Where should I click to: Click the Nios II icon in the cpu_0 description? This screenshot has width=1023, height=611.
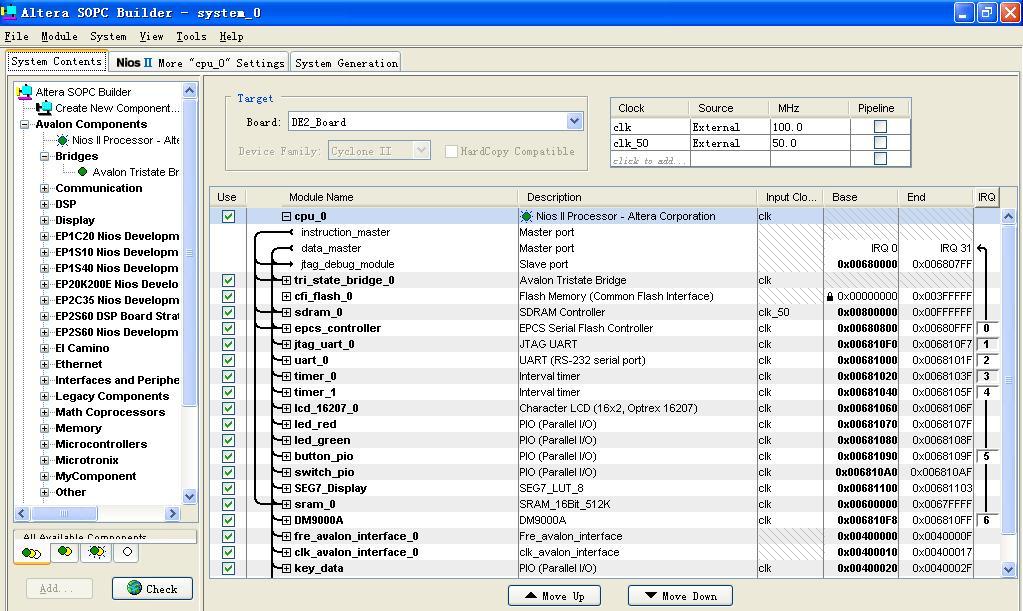click(x=527, y=216)
